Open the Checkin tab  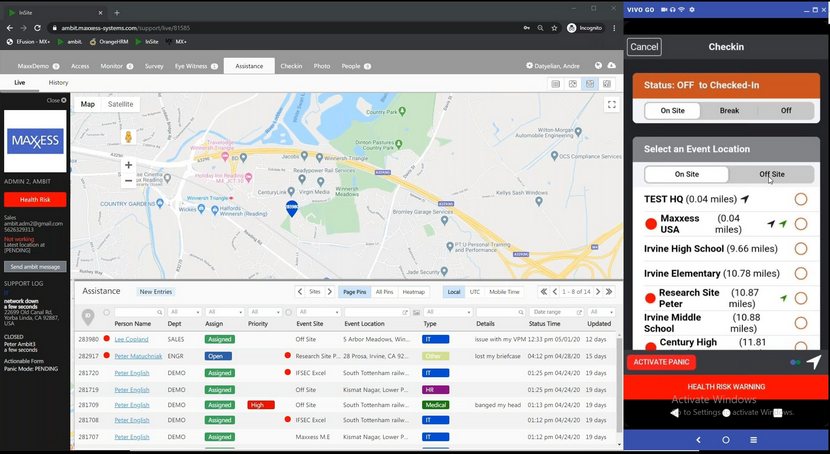coord(291,66)
